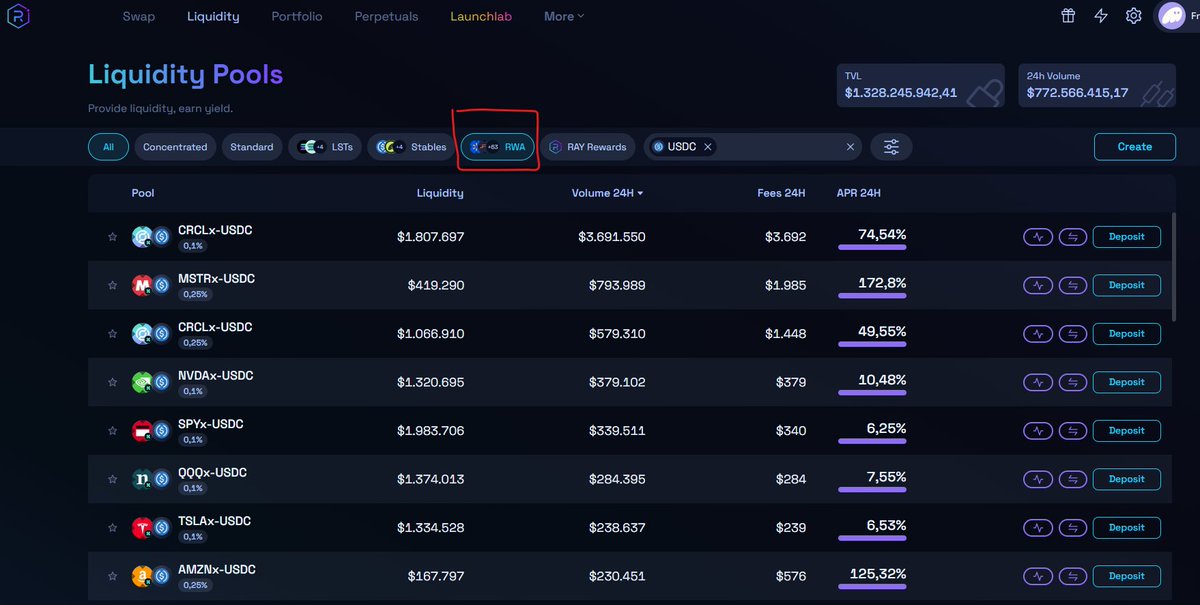Deposit into SPYx-USDC pool
Image resolution: width=1200 pixels, height=605 pixels.
(x=1127, y=431)
